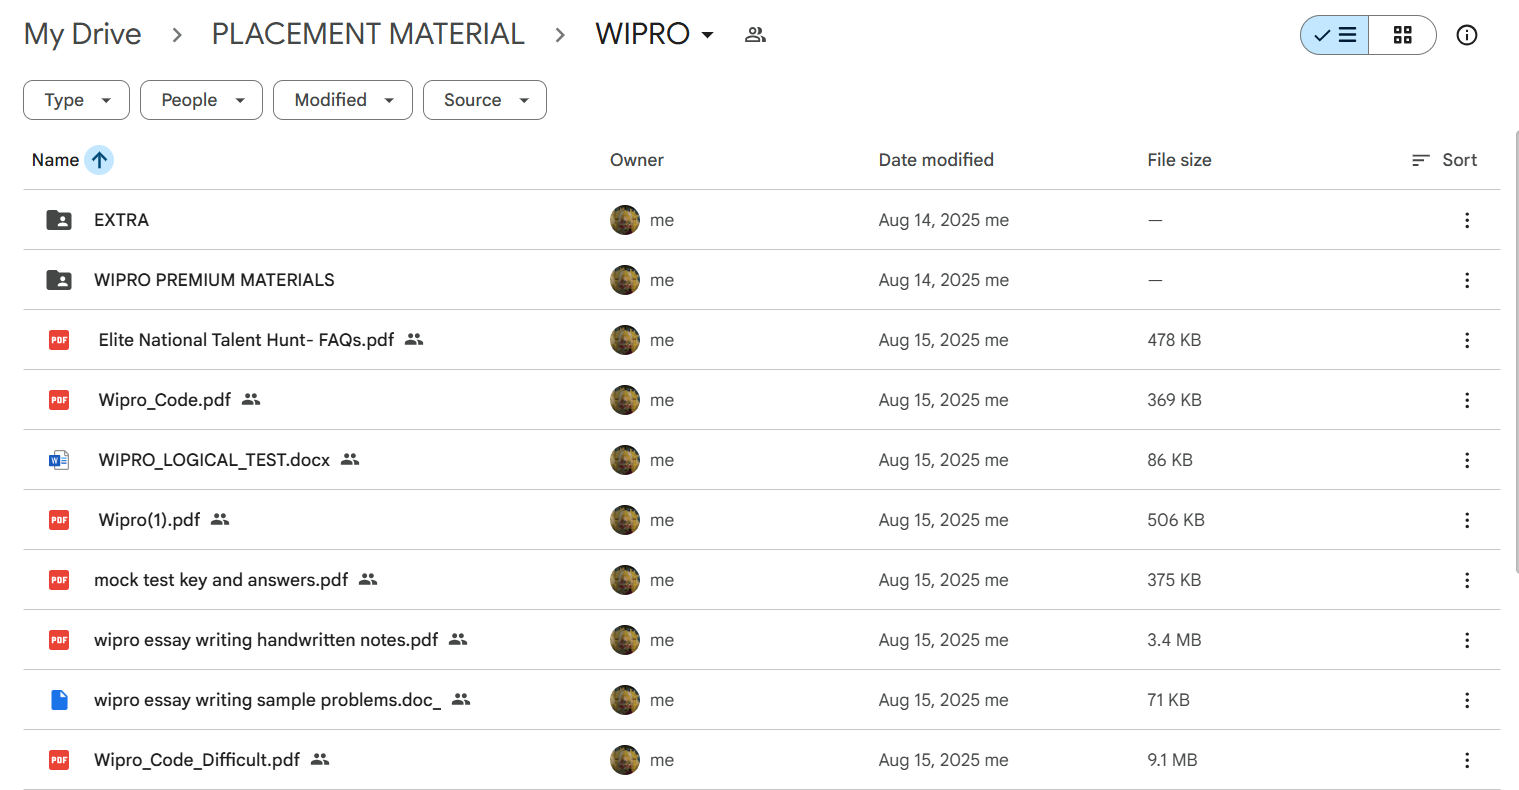Select the Wipro_Code_Difficult.pdf file name
The image size is (1519, 790).
(x=197, y=760)
